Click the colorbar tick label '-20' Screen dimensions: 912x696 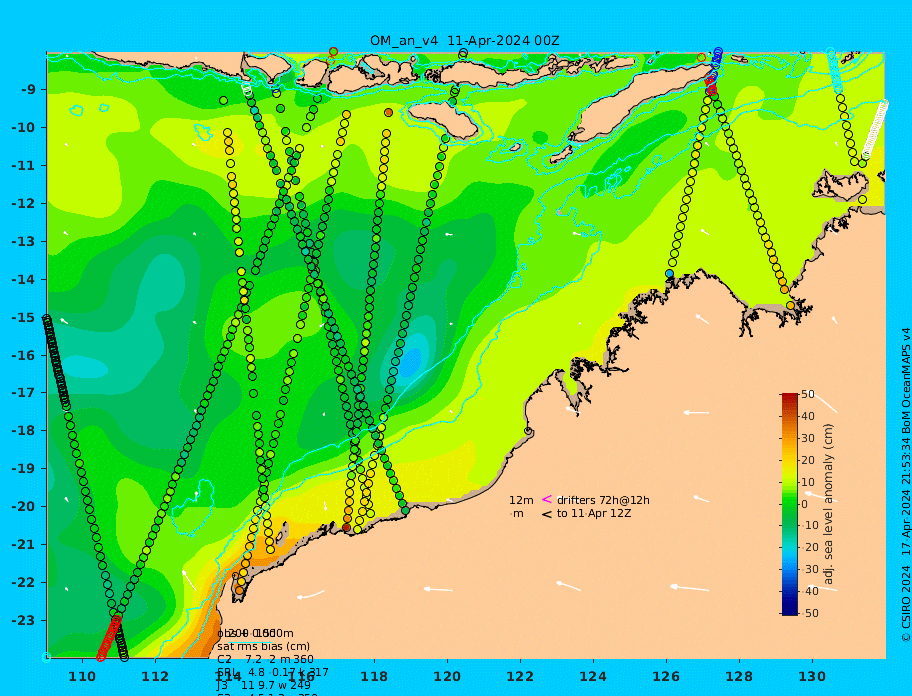(x=810, y=547)
